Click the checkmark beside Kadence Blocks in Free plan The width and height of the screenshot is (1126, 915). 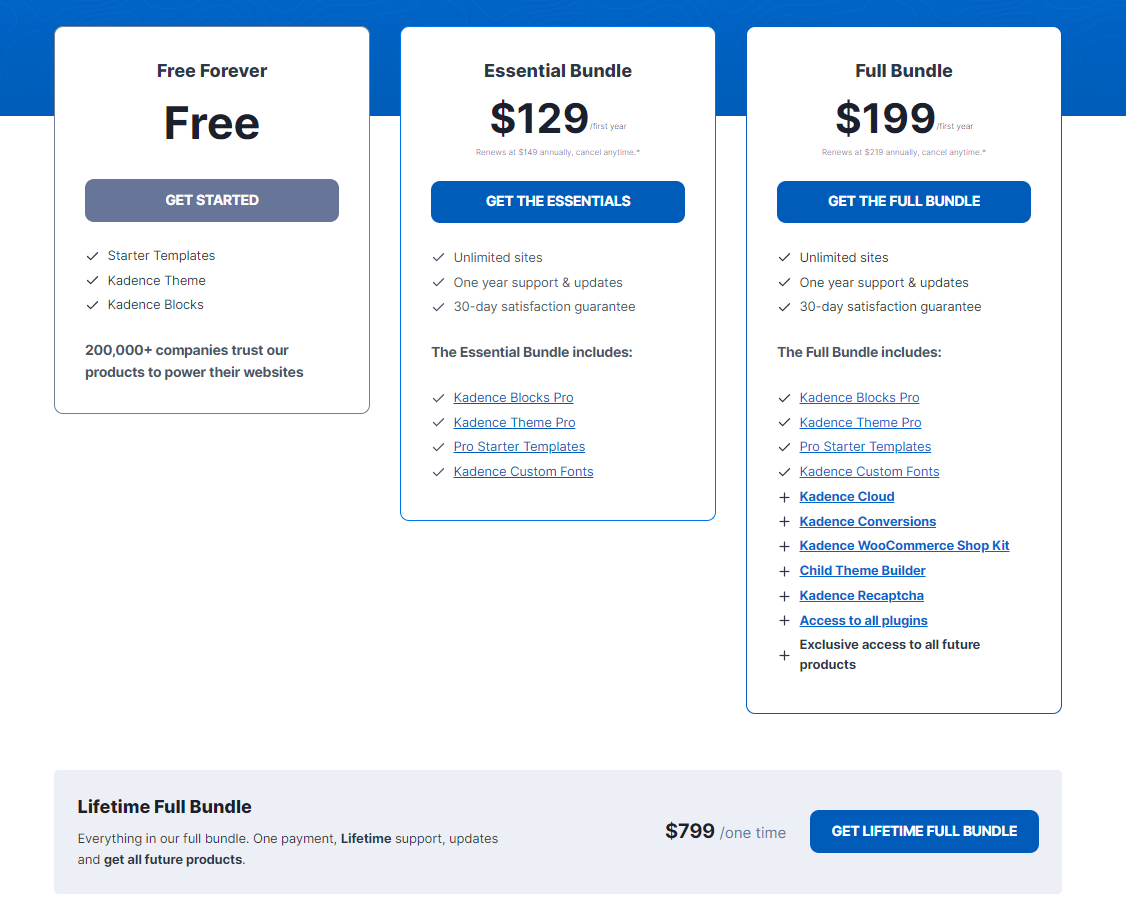pos(92,305)
